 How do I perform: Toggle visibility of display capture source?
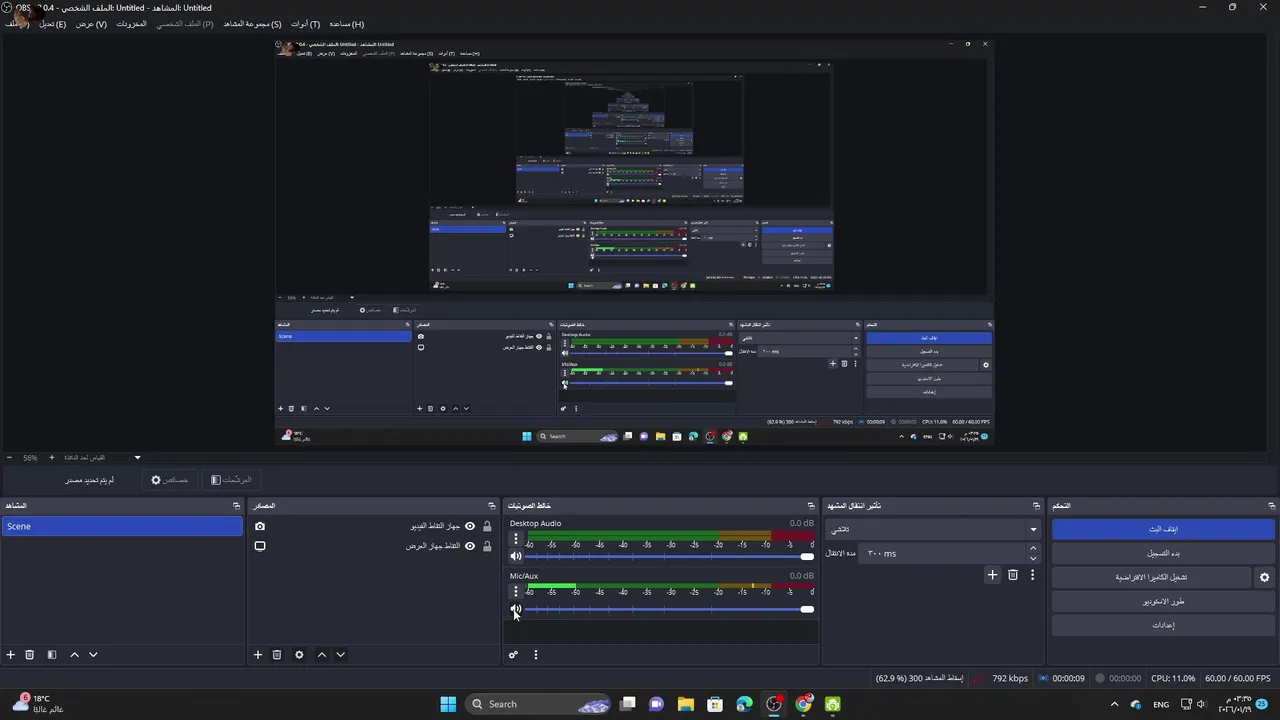[470, 546]
